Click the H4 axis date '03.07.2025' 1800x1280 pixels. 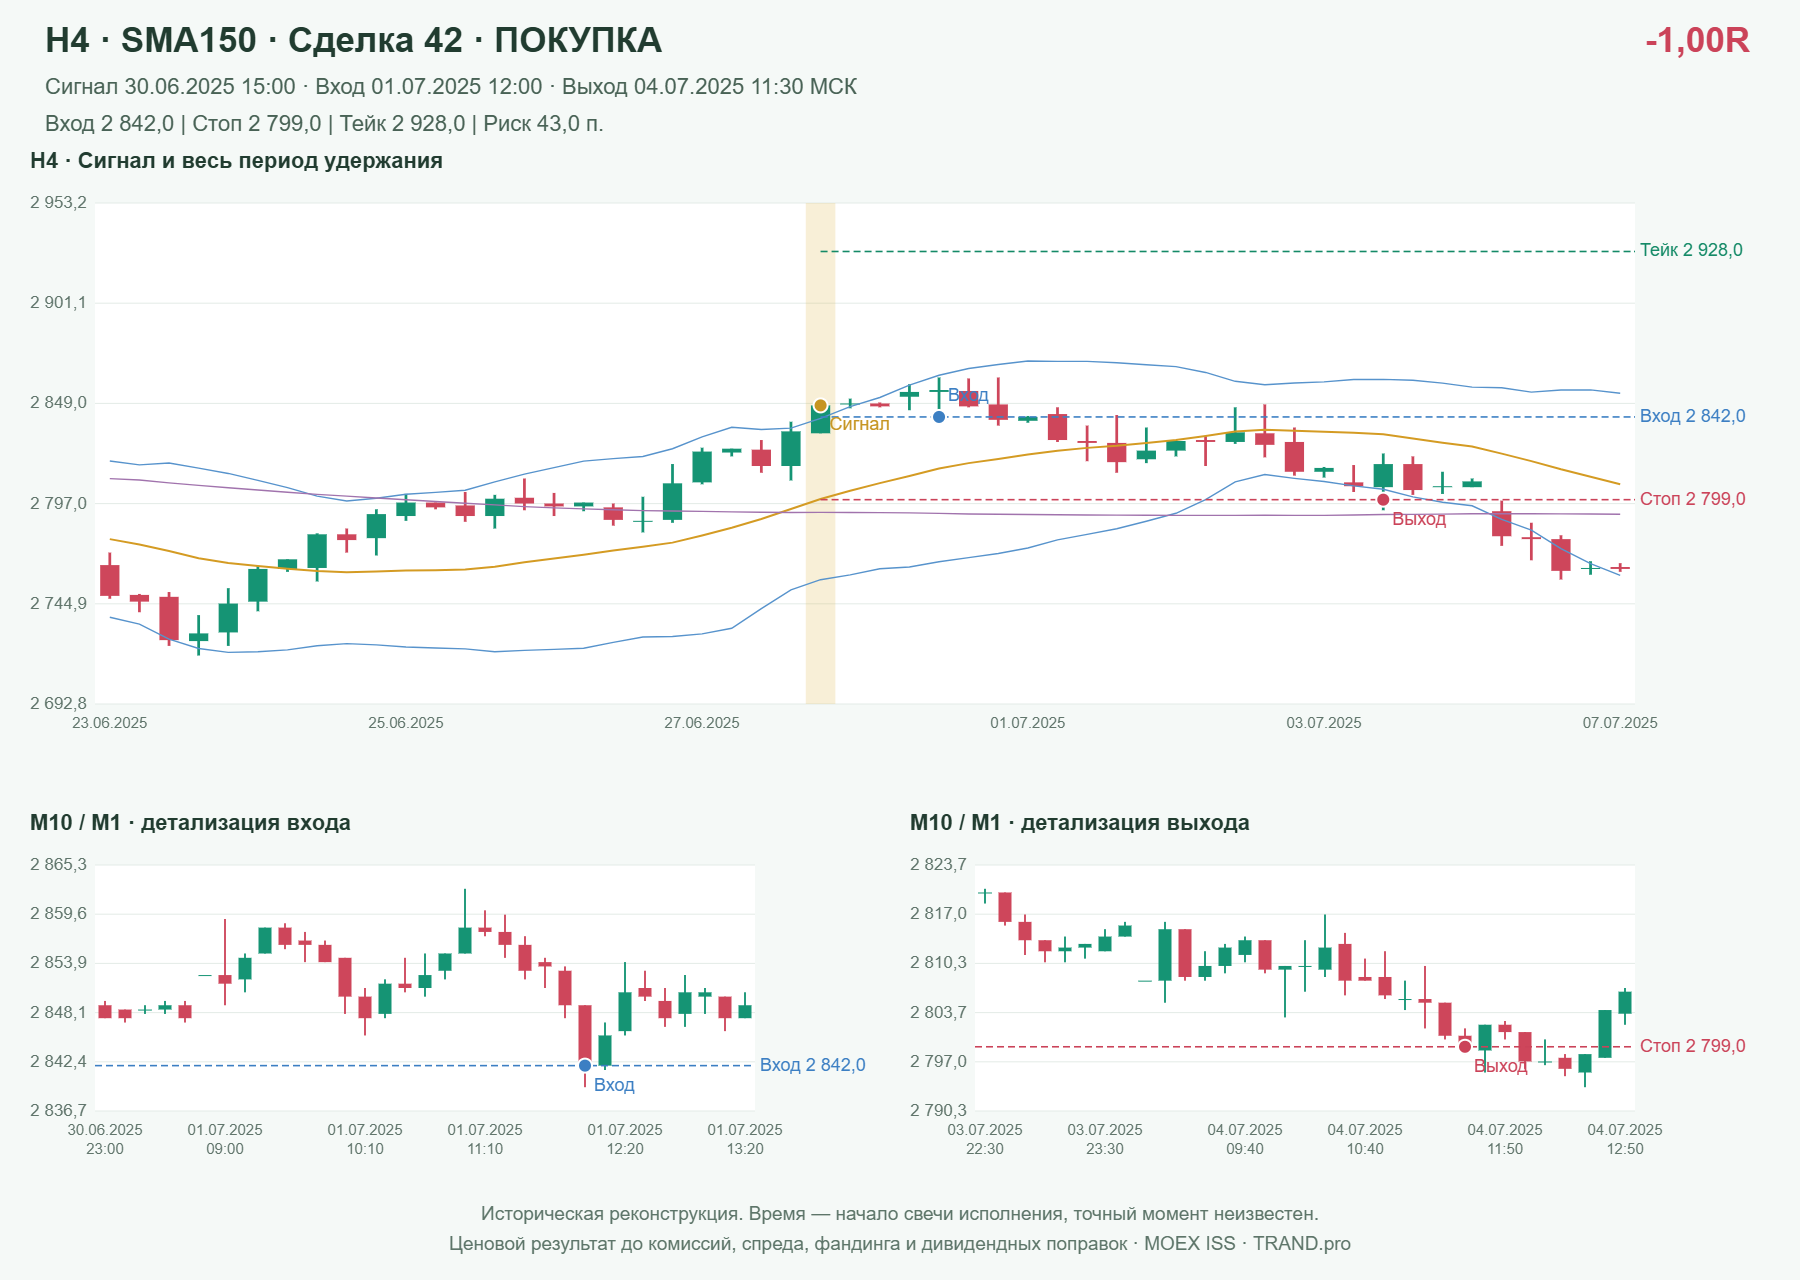click(1324, 723)
